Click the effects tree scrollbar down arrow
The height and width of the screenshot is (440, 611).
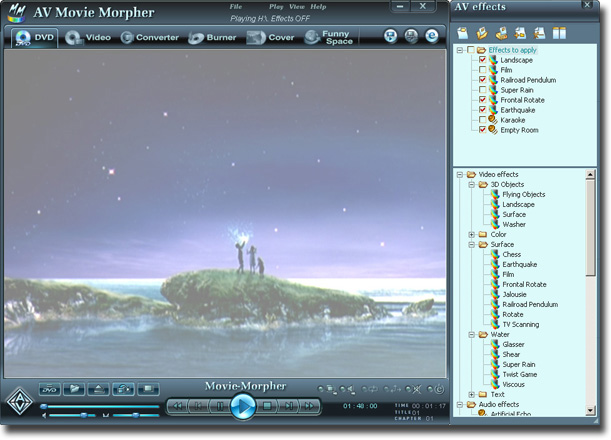point(590,410)
